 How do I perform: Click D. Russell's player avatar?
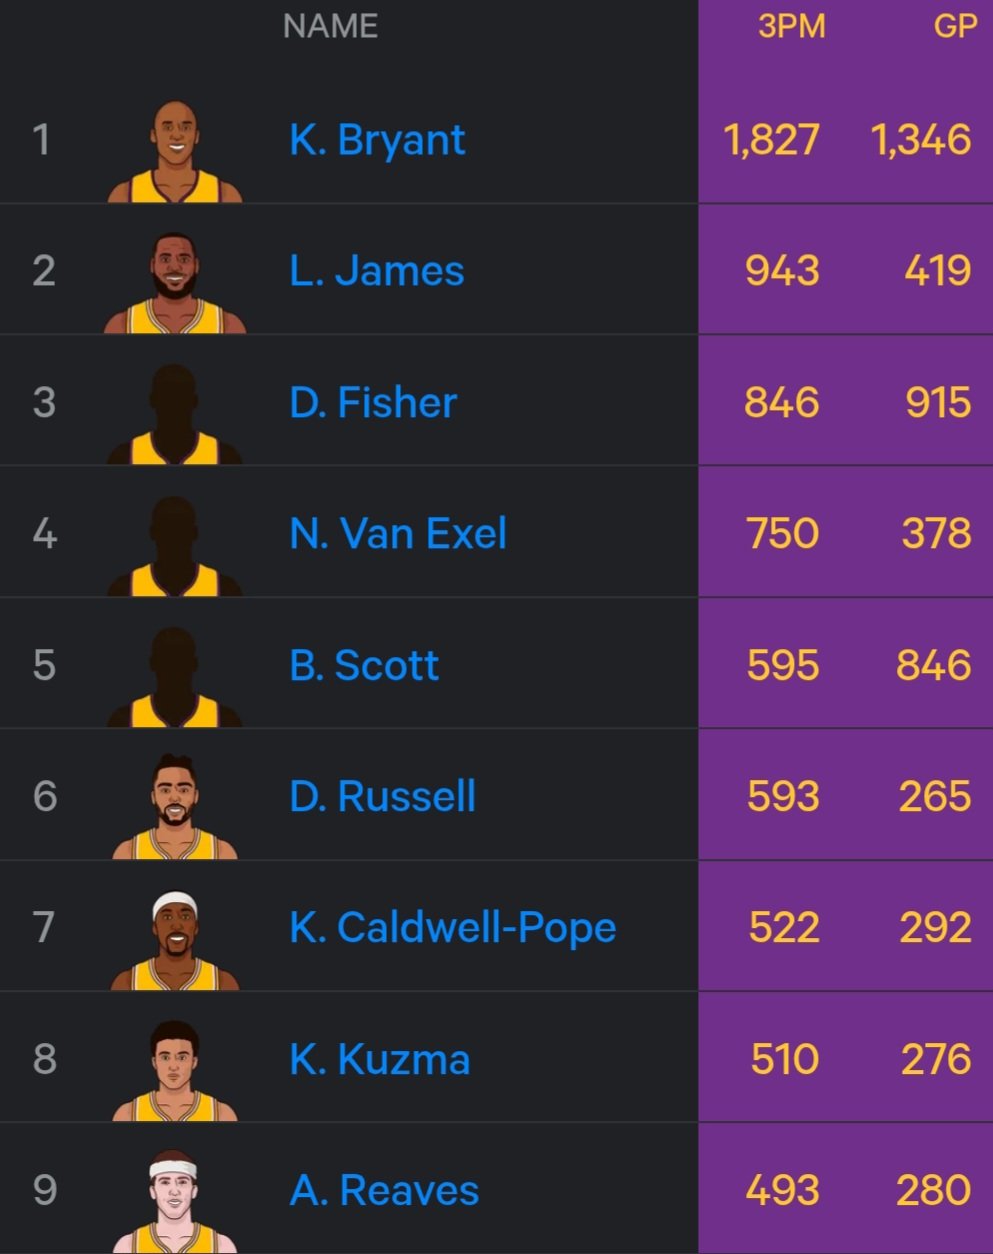[x=175, y=808]
